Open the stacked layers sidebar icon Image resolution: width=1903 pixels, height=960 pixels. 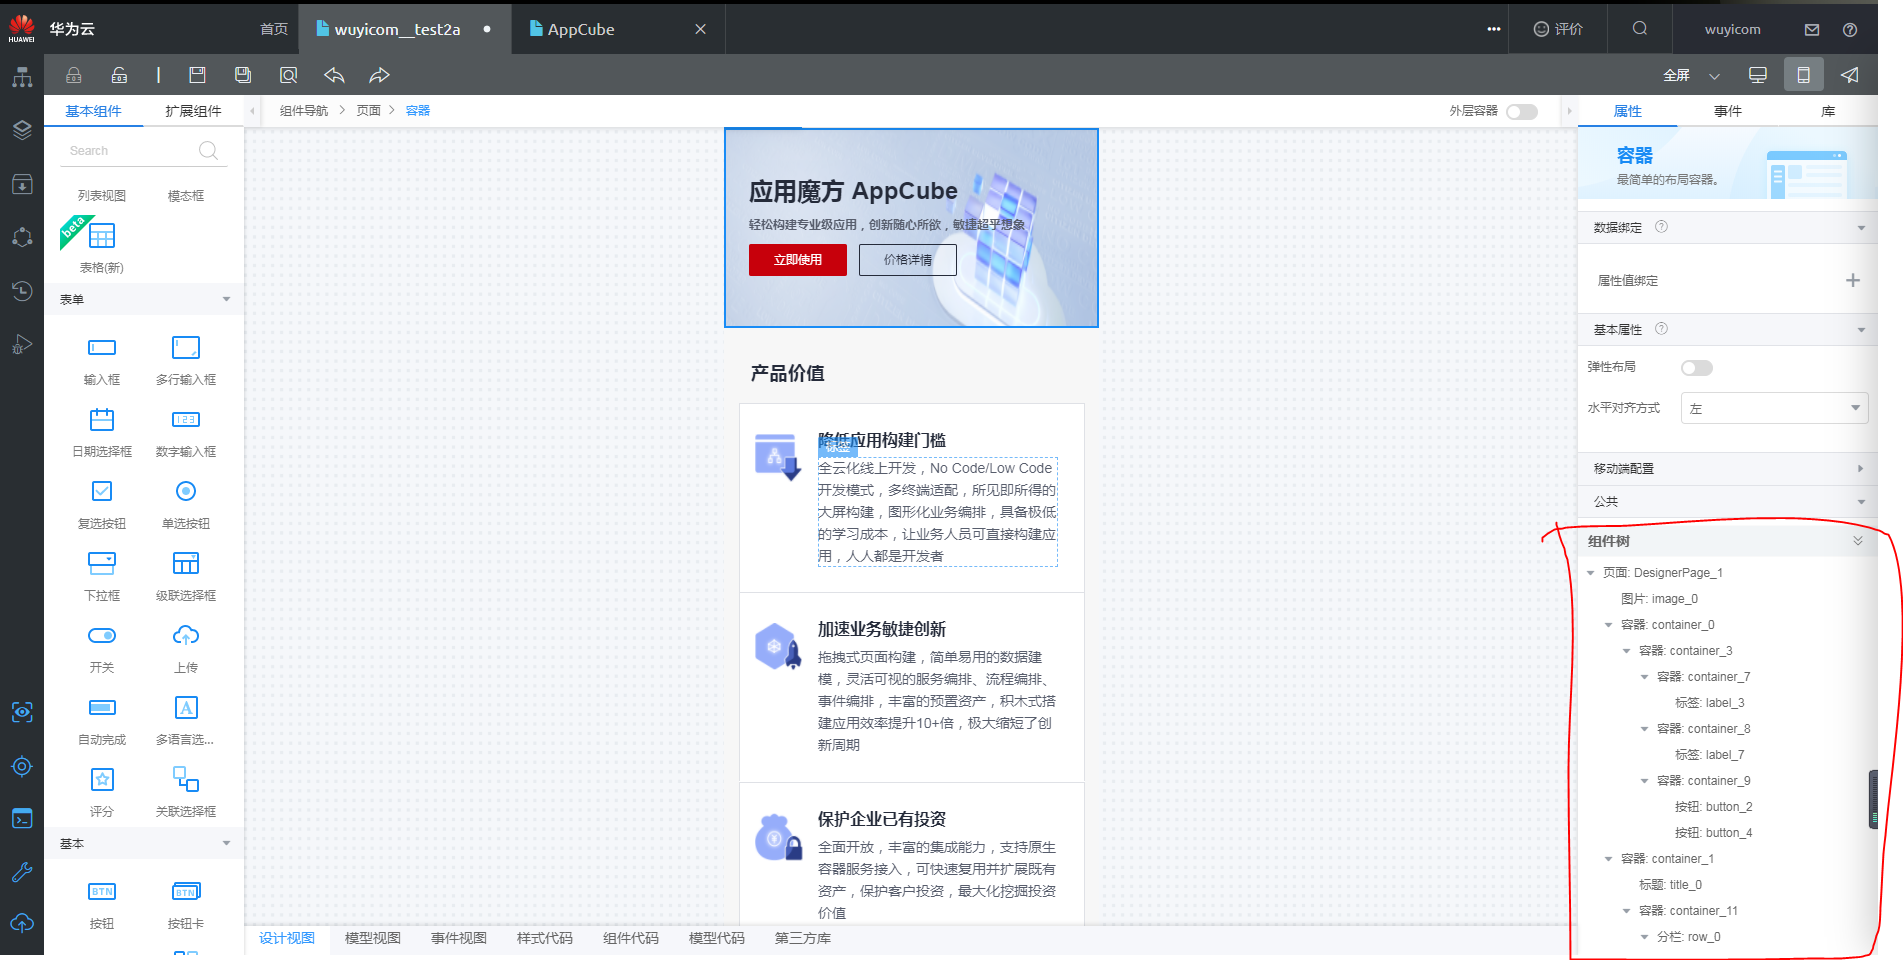22,130
